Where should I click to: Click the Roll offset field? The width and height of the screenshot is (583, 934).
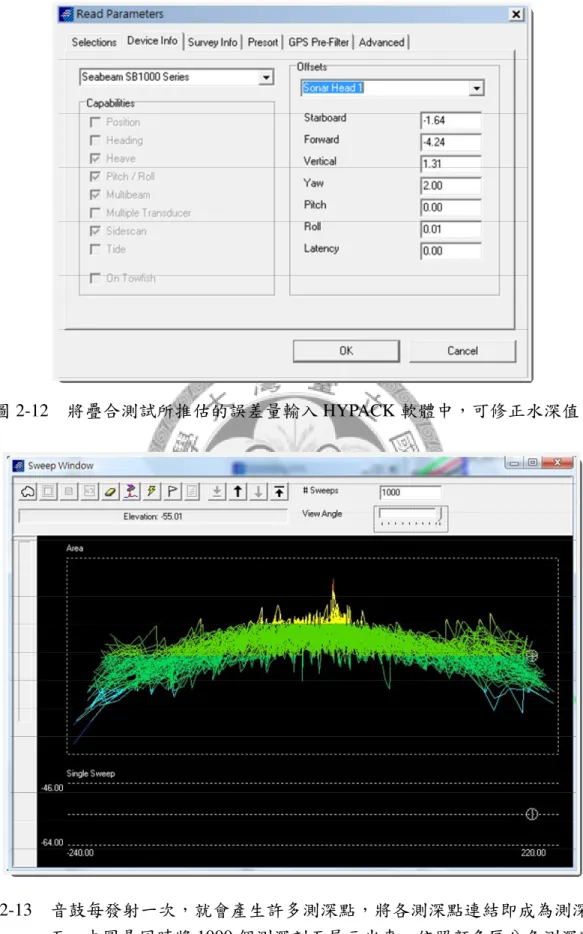450,229
